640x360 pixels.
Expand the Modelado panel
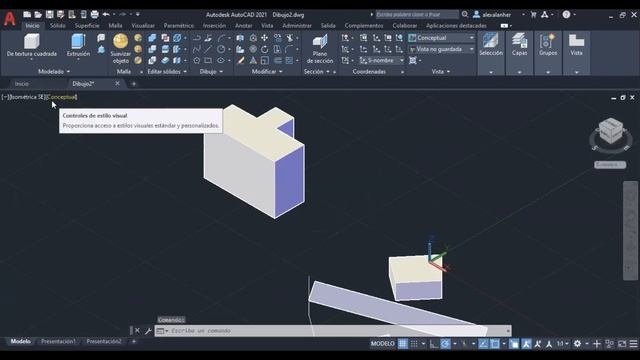tap(54, 71)
